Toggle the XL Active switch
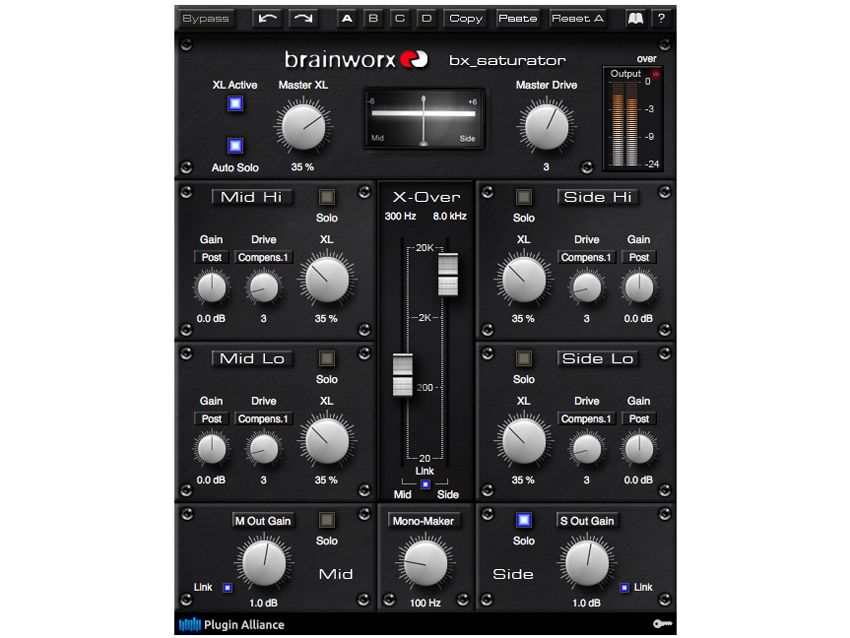The width and height of the screenshot is (850, 638). [x=235, y=103]
